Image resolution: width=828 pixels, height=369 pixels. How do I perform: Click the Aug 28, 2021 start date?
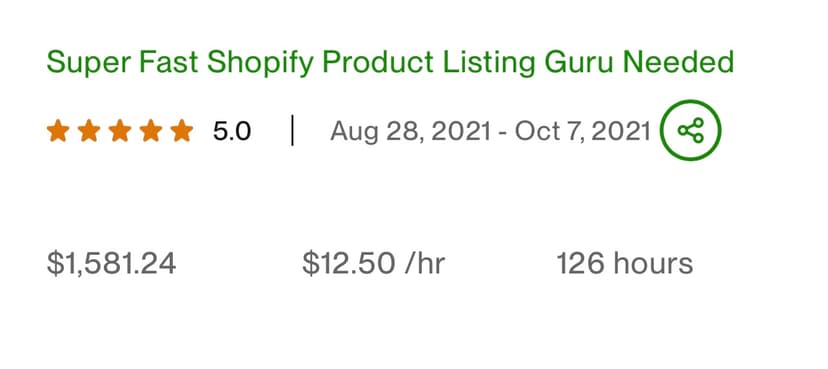click(411, 131)
